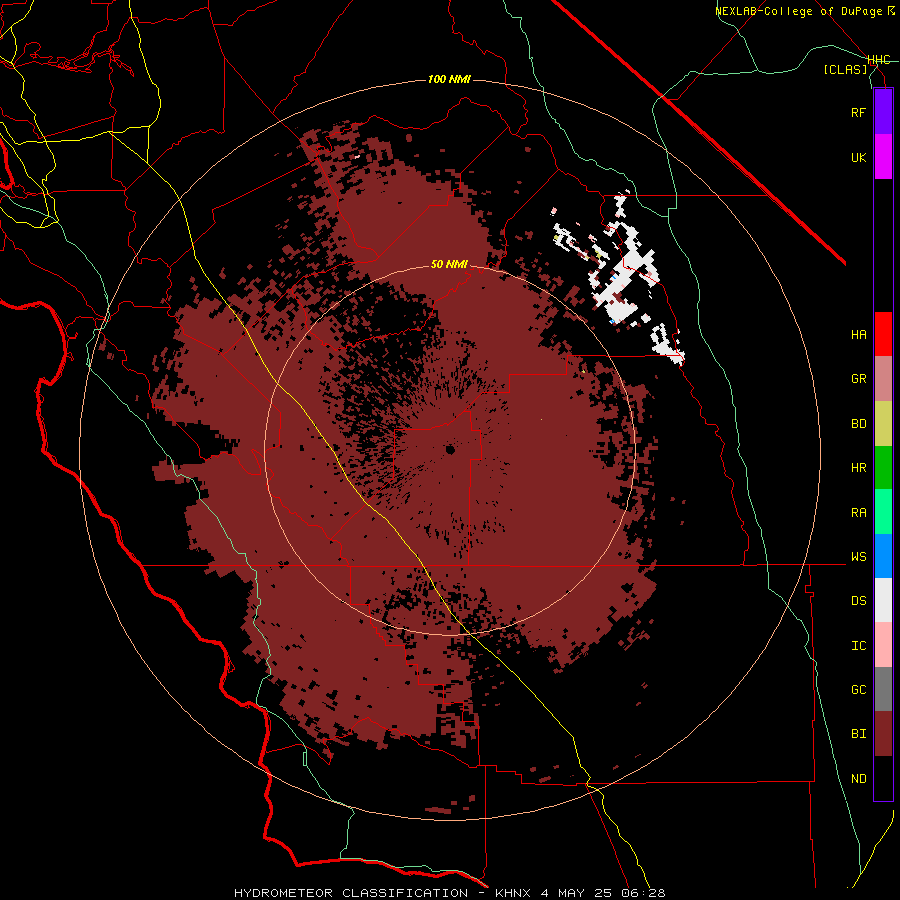Image resolution: width=900 pixels, height=900 pixels.
Task: Click the WS blue legend swatch
Action: (x=883, y=556)
